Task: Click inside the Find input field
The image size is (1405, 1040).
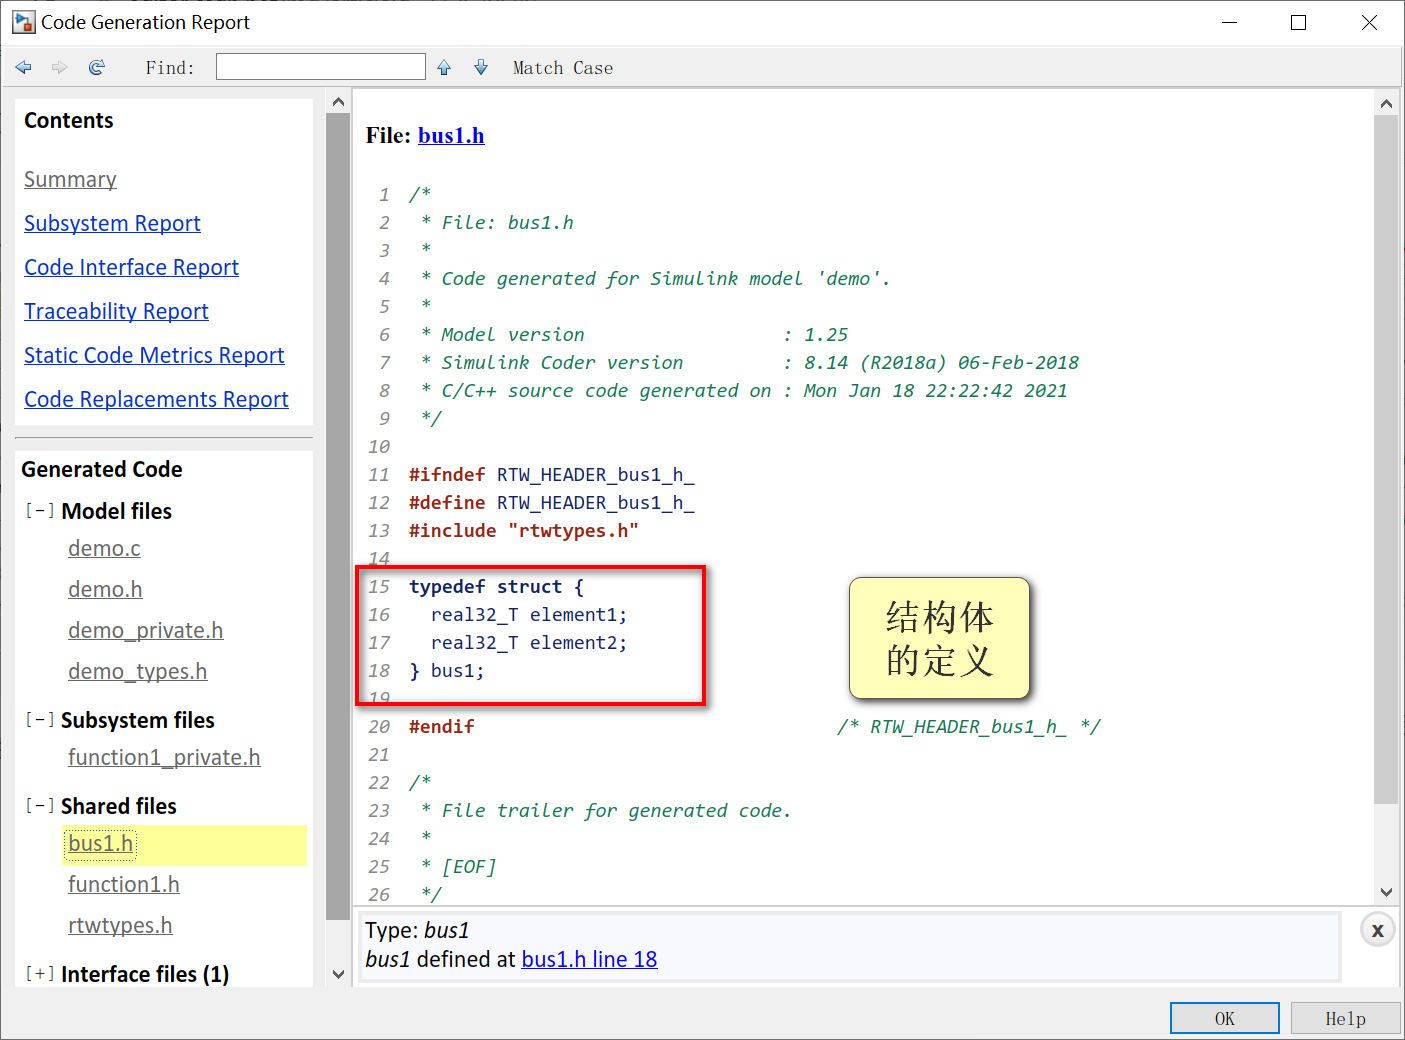Action: pos(320,66)
